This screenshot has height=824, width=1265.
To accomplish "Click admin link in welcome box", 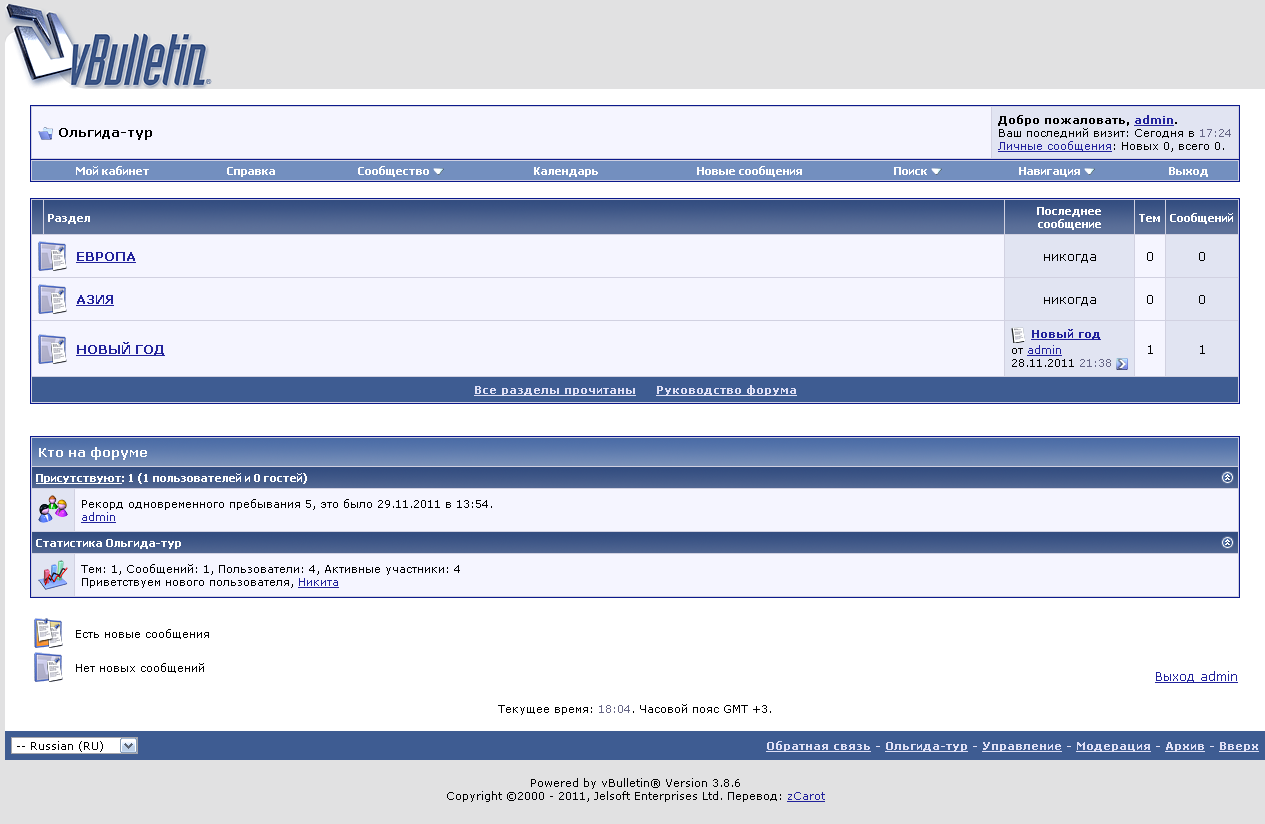I will click(x=1154, y=120).
